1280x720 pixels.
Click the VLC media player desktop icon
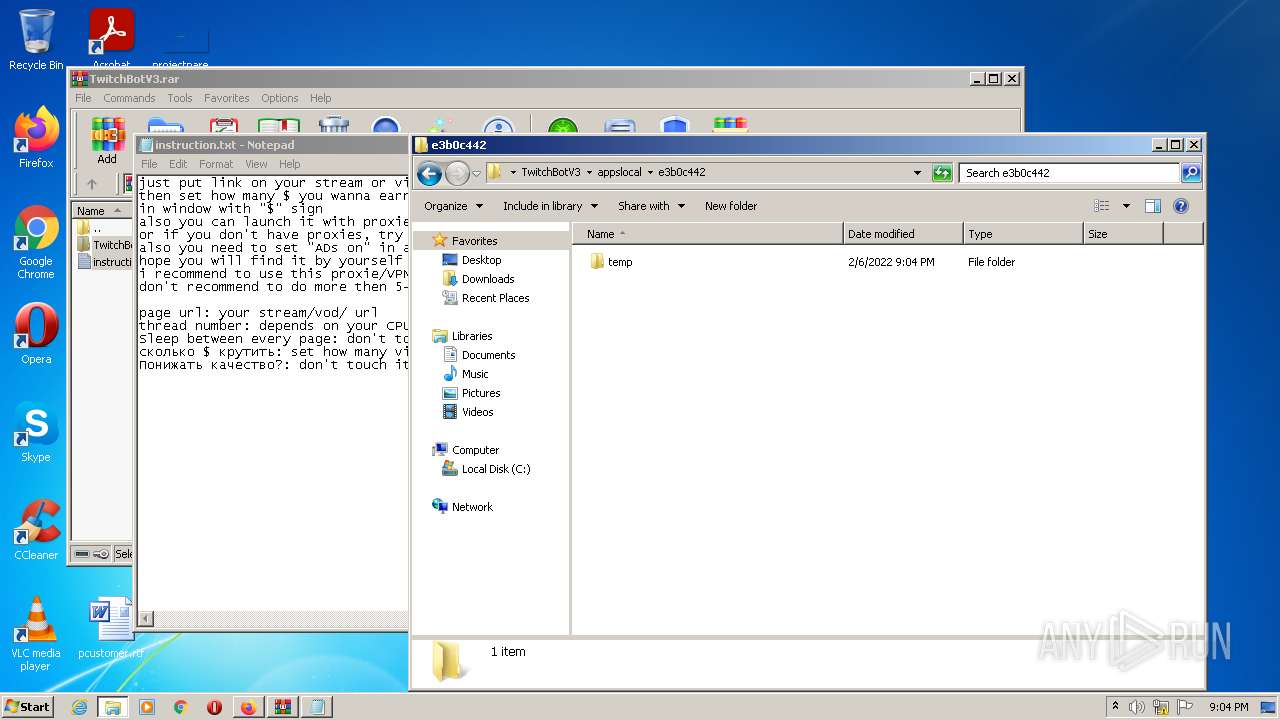(x=36, y=634)
